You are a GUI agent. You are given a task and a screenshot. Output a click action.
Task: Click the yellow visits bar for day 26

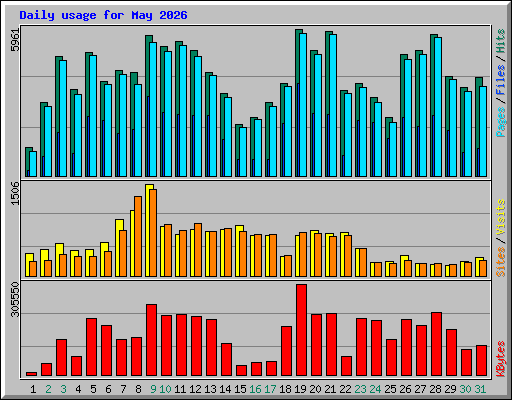(x=403, y=266)
